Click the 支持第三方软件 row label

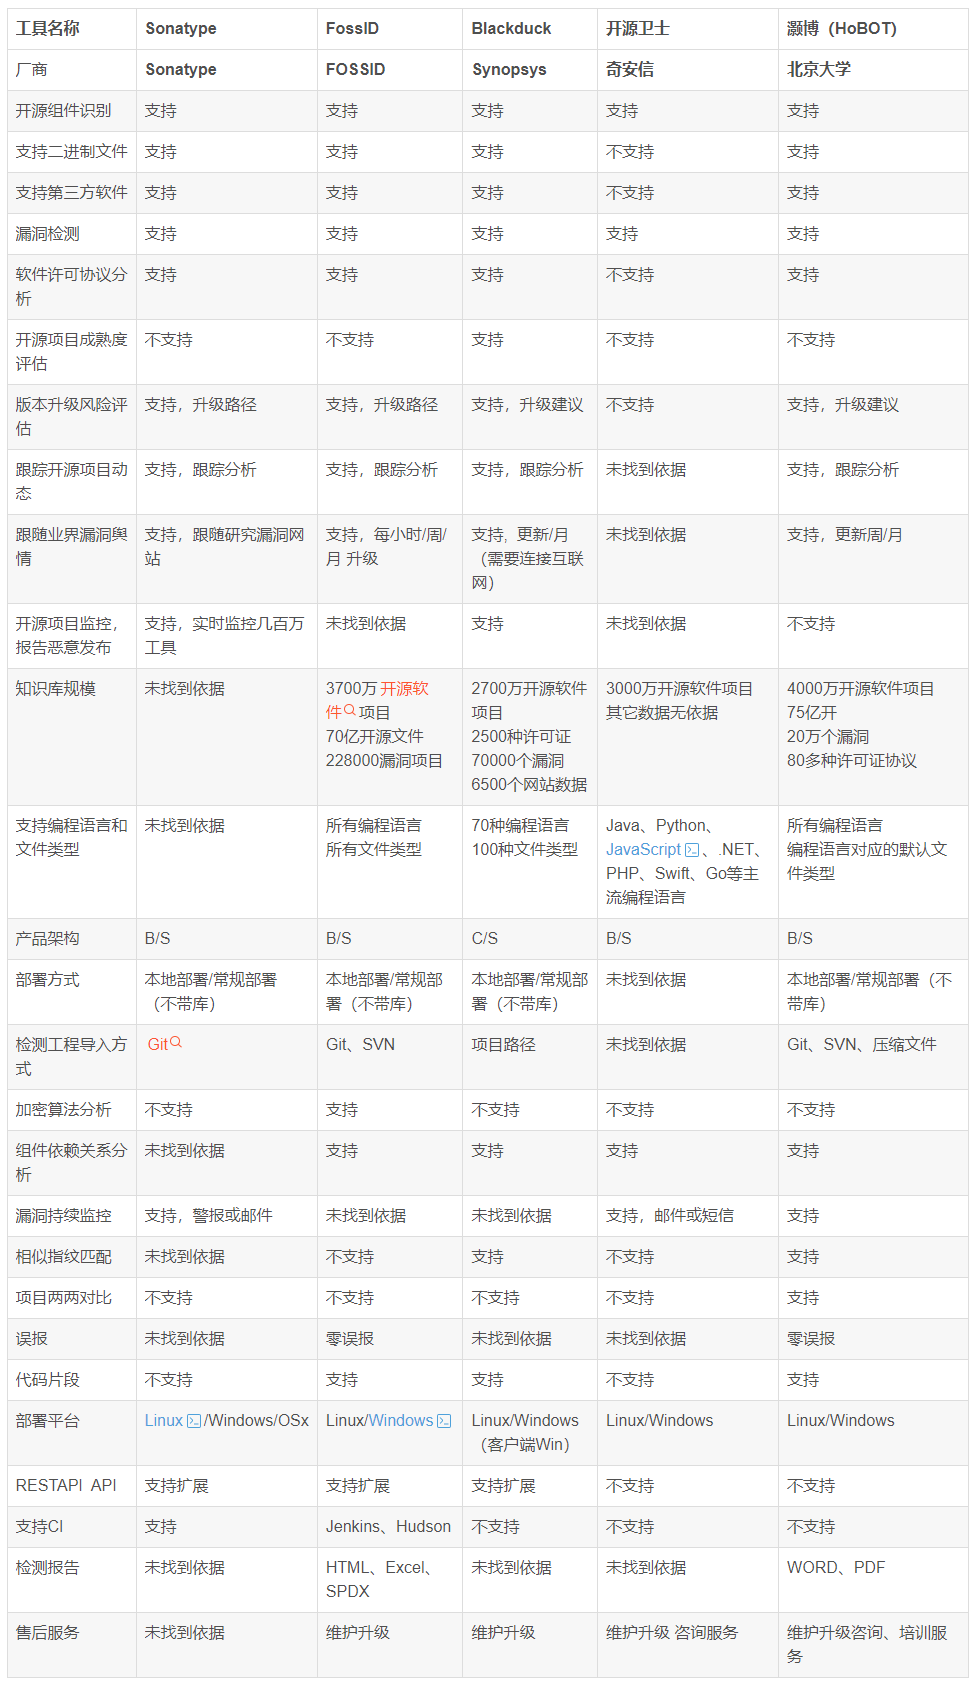pyautogui.click(x=72, y=193)
